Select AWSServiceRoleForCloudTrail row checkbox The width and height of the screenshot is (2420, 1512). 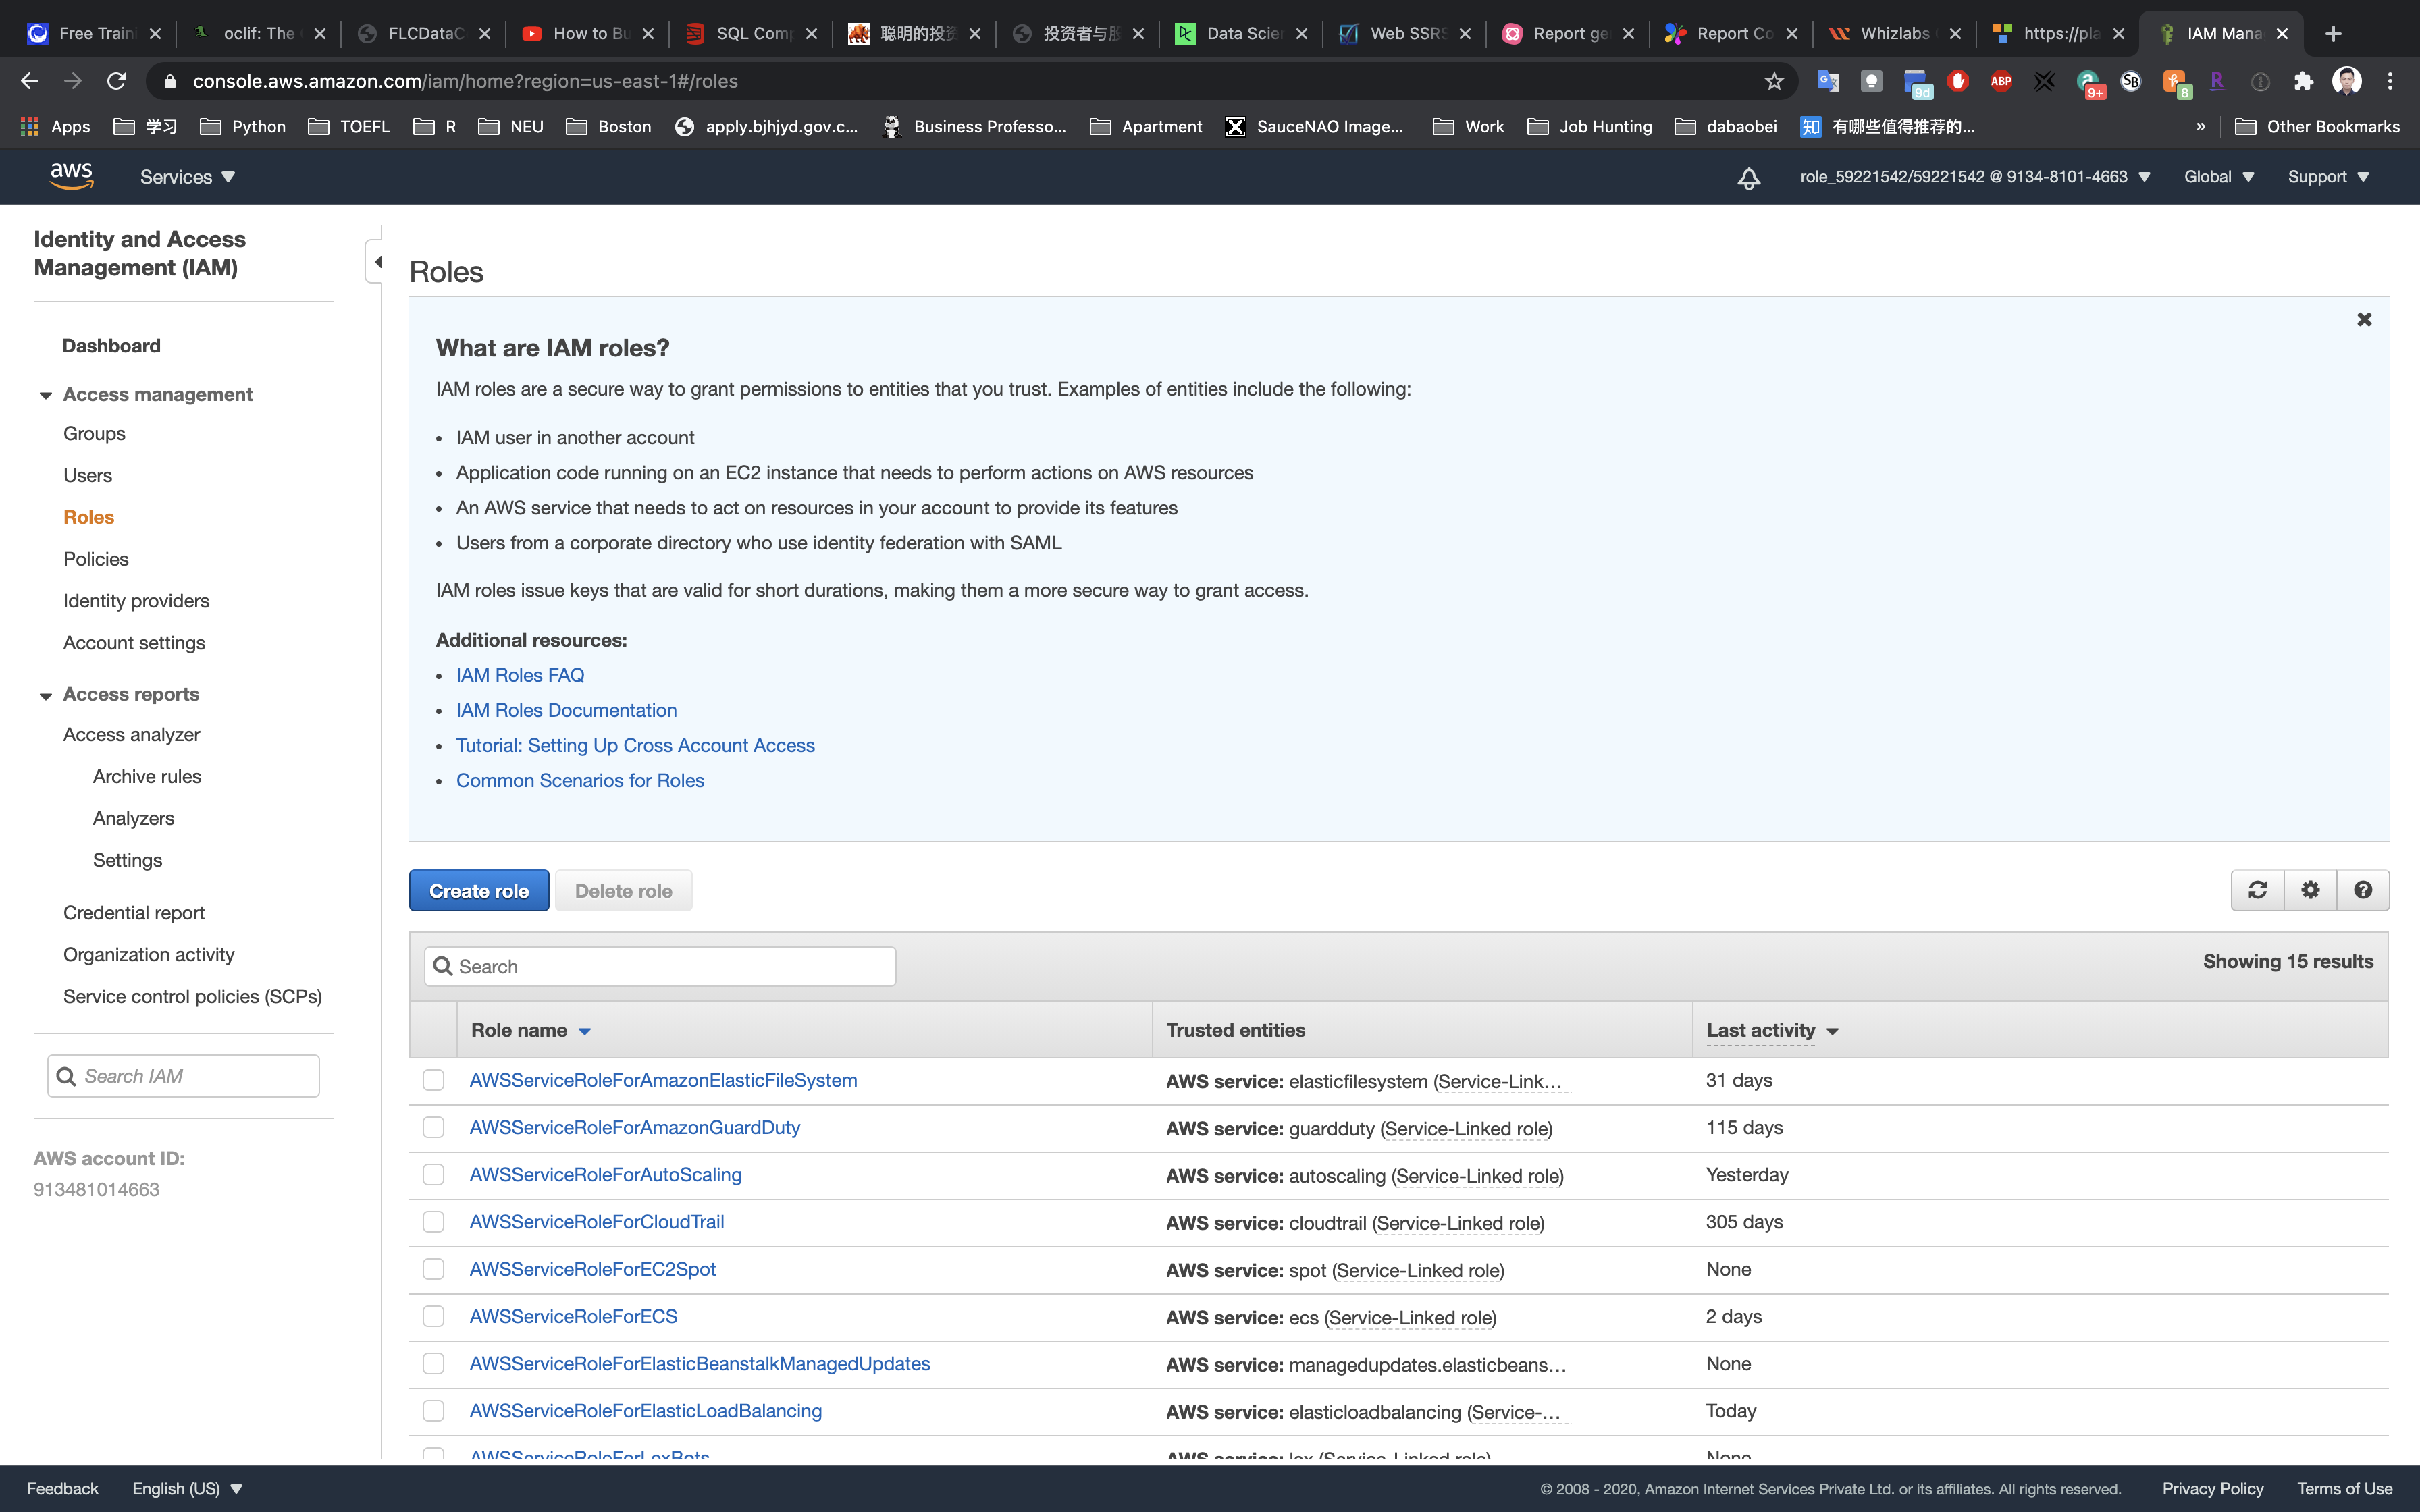433,1222
